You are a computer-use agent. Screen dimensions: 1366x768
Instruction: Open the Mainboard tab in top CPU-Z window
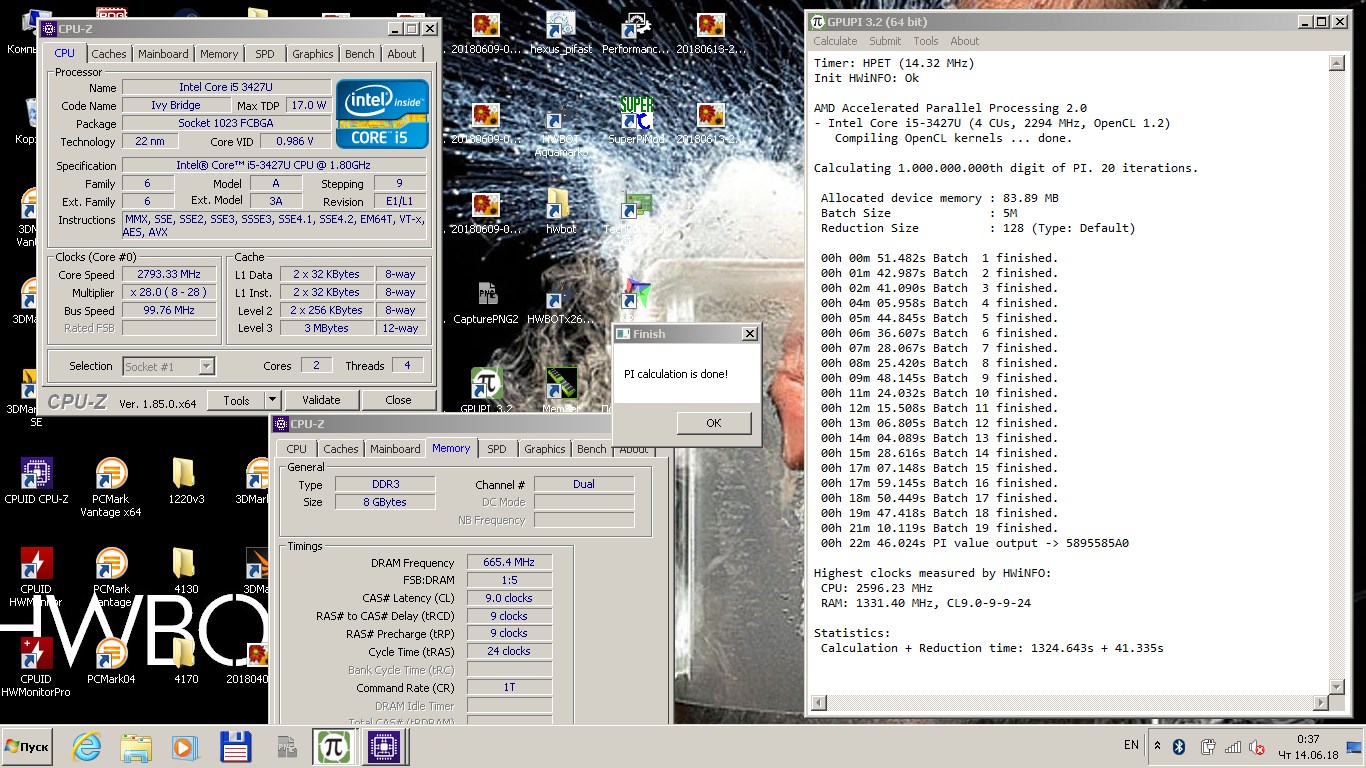(x=163, y=54)
